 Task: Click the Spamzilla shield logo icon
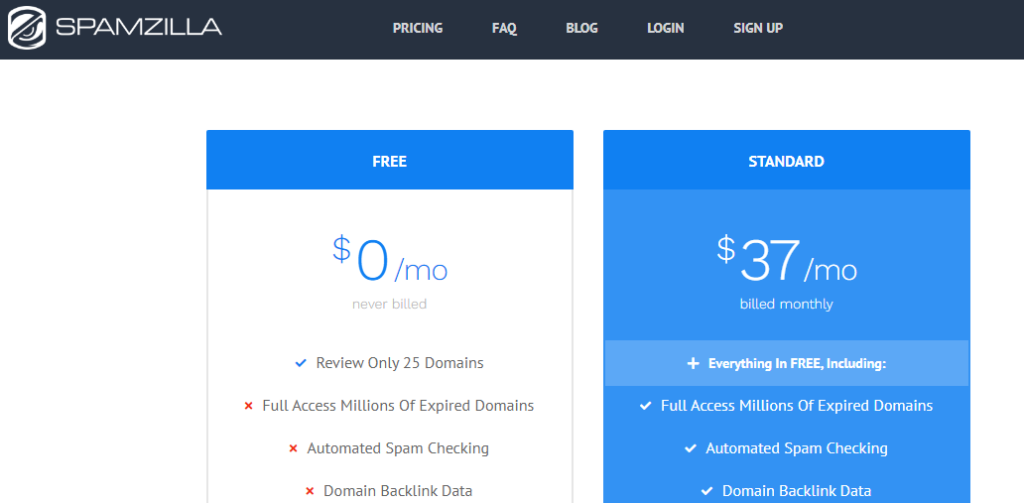tap(27, 28)
